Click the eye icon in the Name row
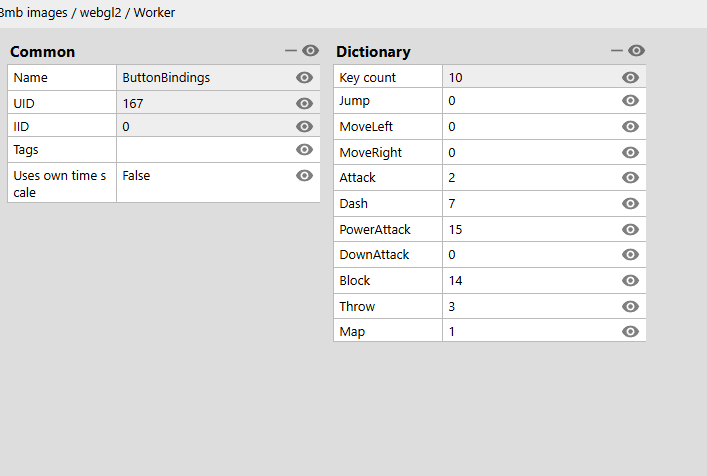This screenshot has height=476, width=707. coord(305,77)
